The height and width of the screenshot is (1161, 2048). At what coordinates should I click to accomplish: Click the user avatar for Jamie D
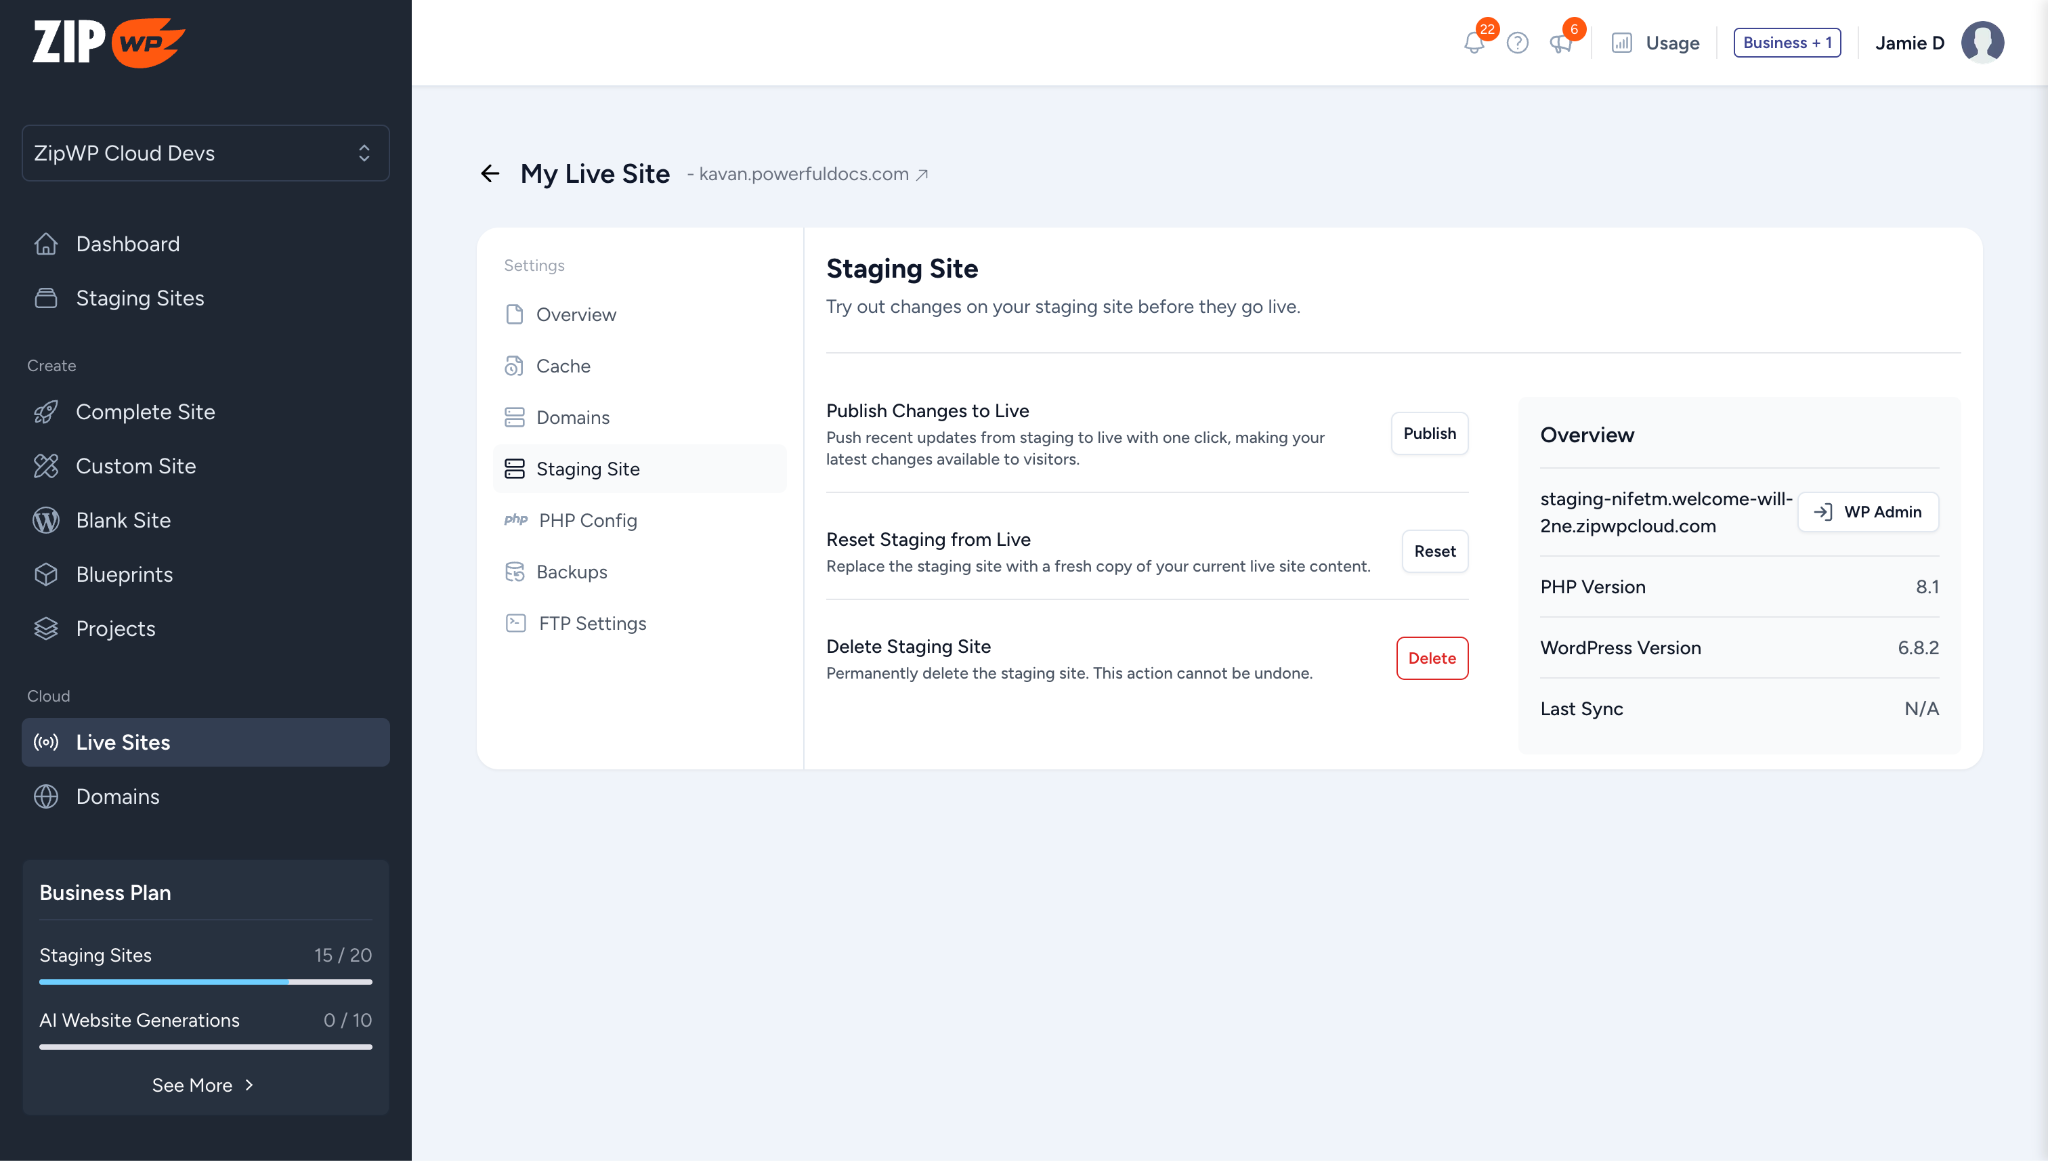(x=1982, y=43)
